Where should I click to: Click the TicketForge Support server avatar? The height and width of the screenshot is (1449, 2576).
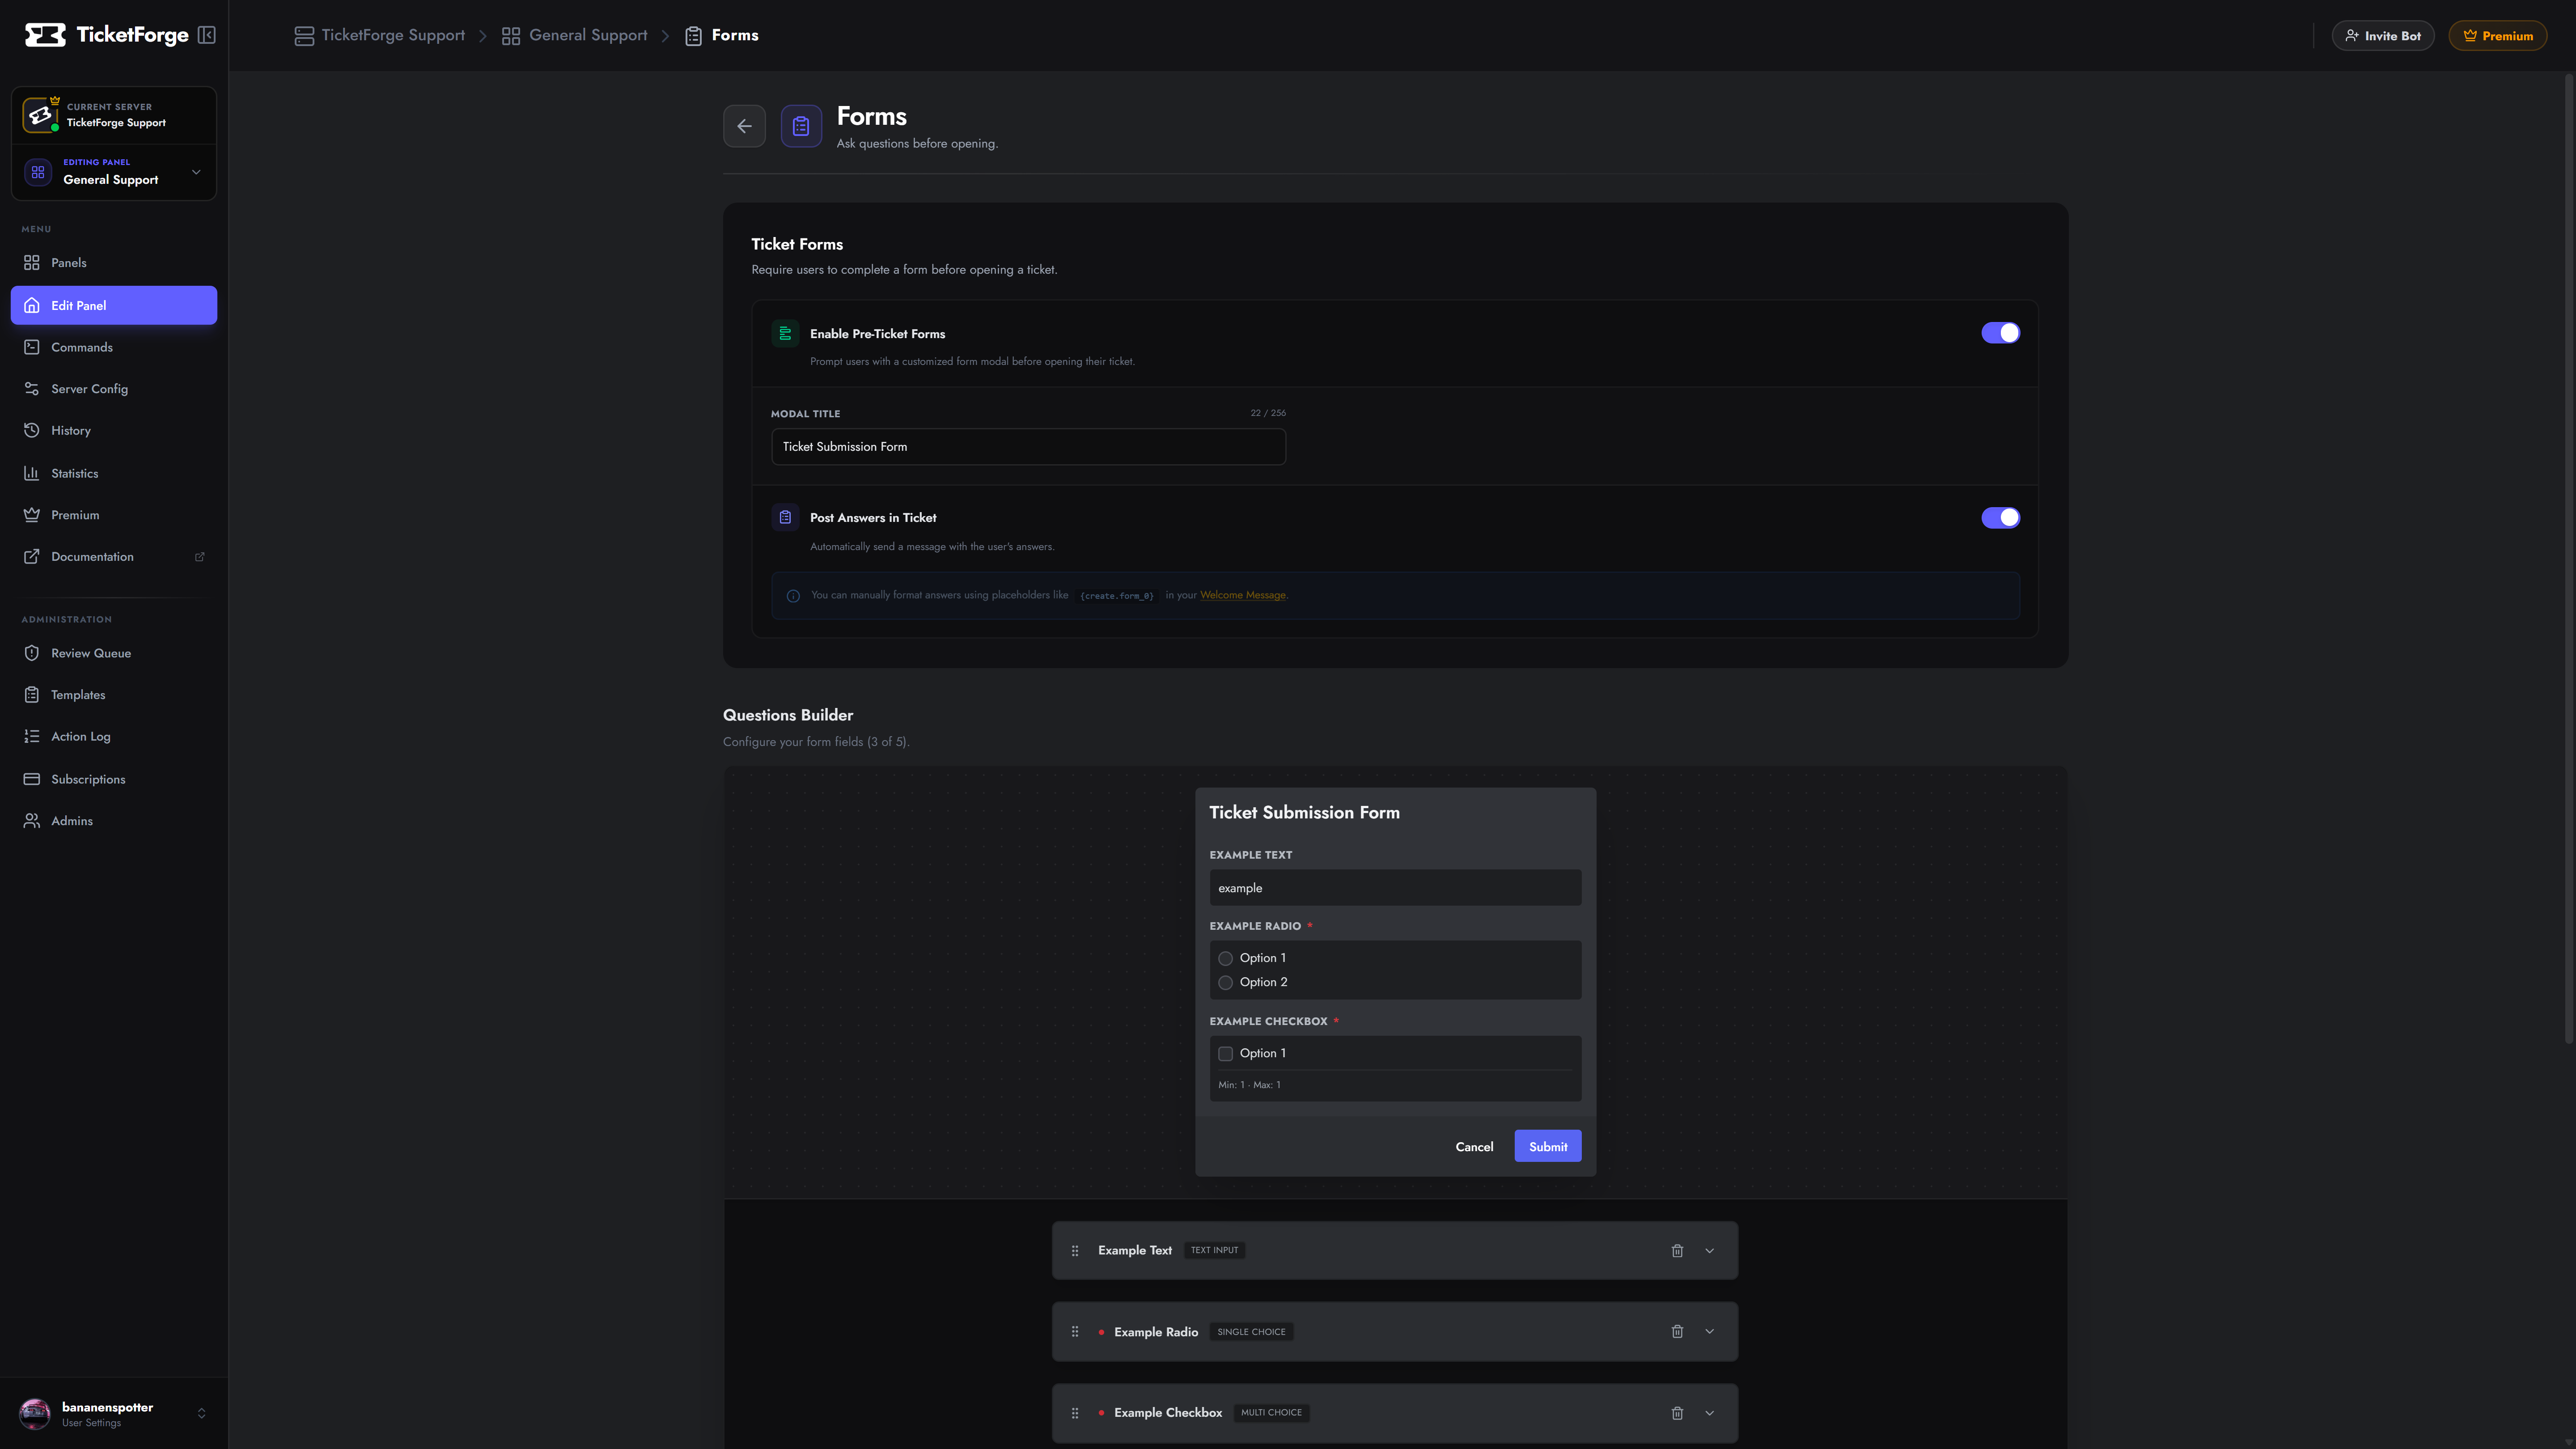(x=40, y=115)
